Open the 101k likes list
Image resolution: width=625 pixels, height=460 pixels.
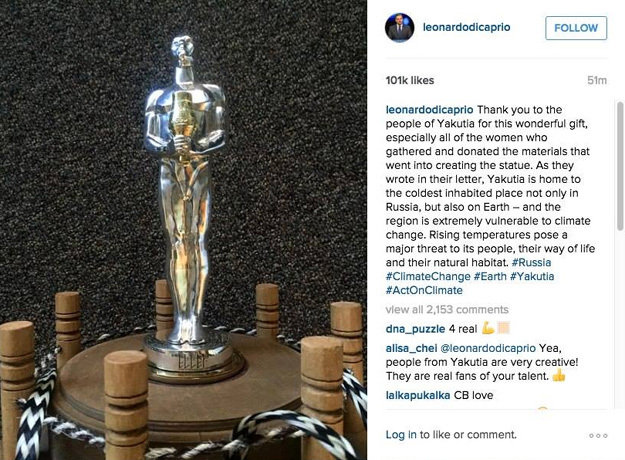[410, 81]
